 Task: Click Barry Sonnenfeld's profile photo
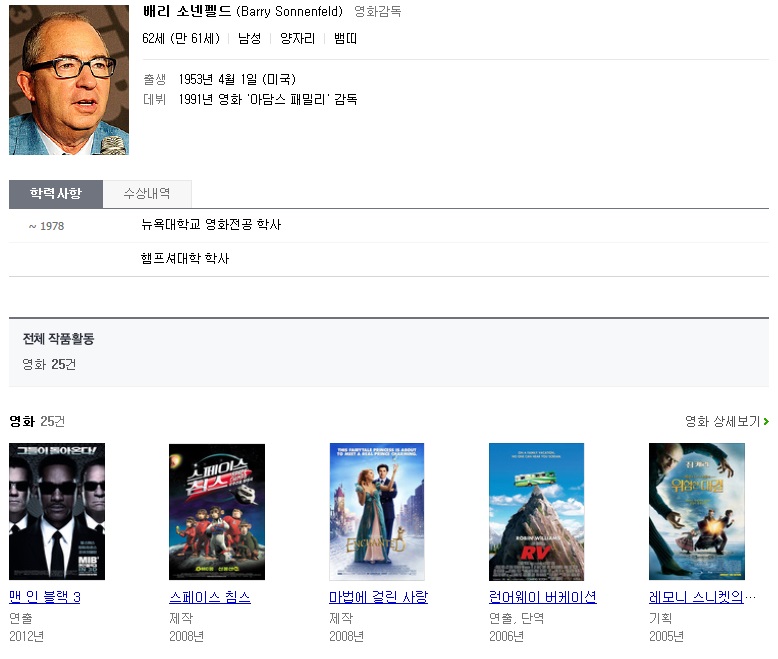pos(69,80)
